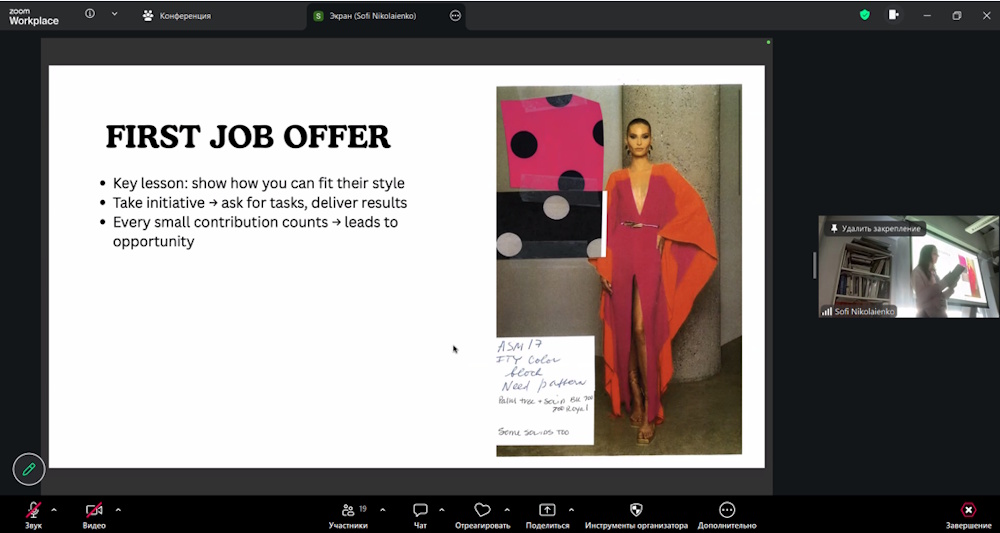This screenshot has height=533, width=1000.
Task: Expand audio options arrow next to Звук
Action: [54, 510]
